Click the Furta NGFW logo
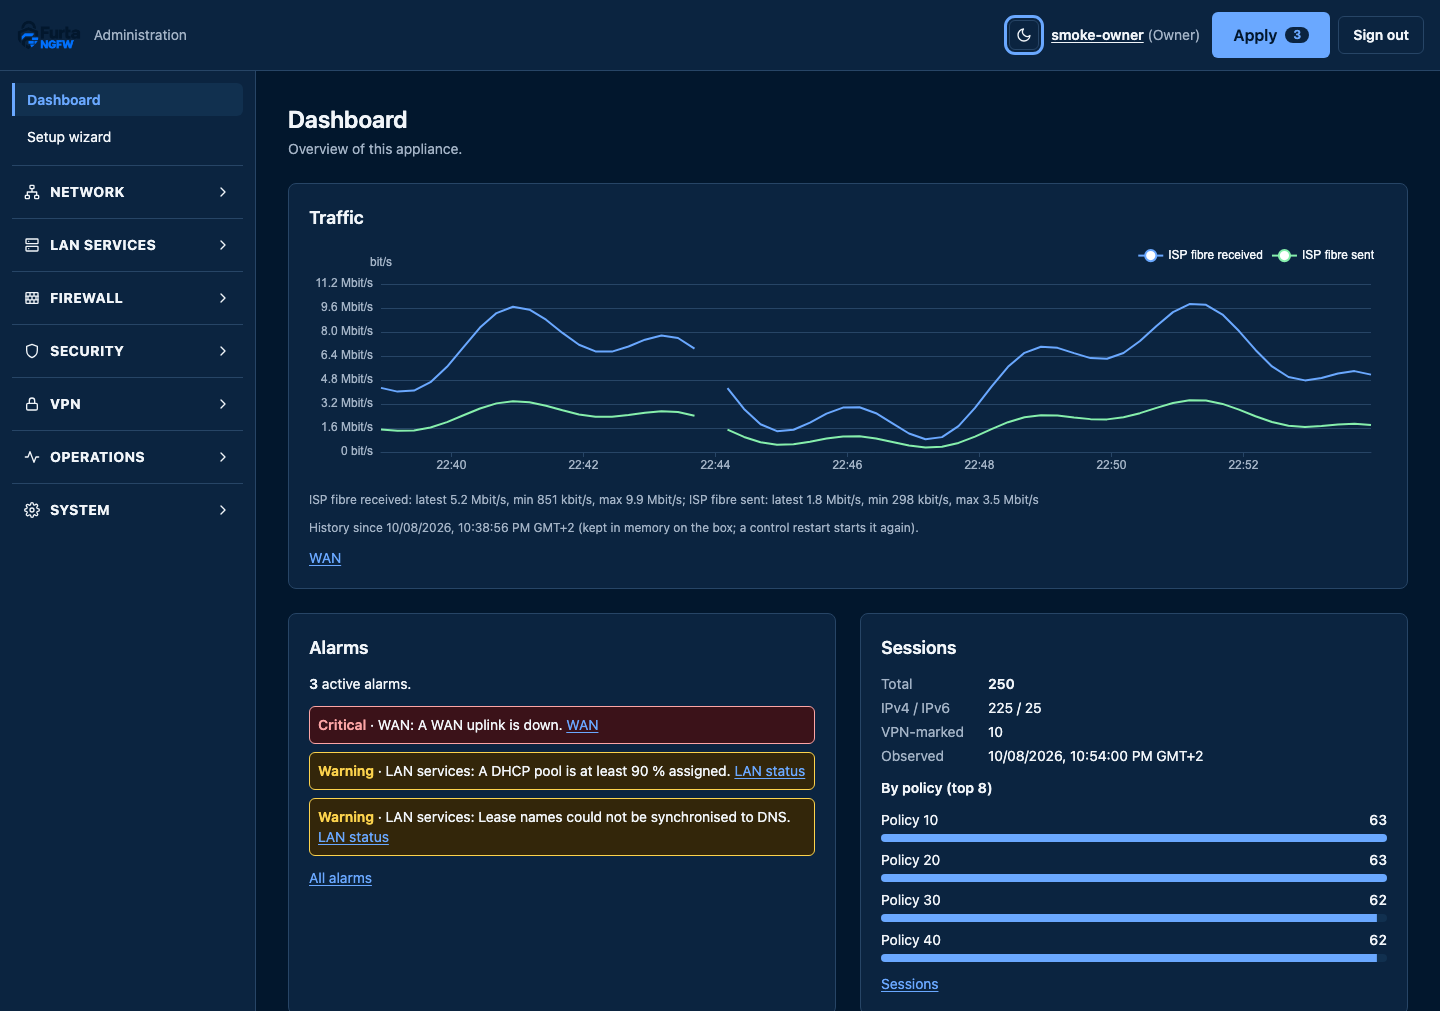The image size is (1440, 1011). [x=48, y=35]
